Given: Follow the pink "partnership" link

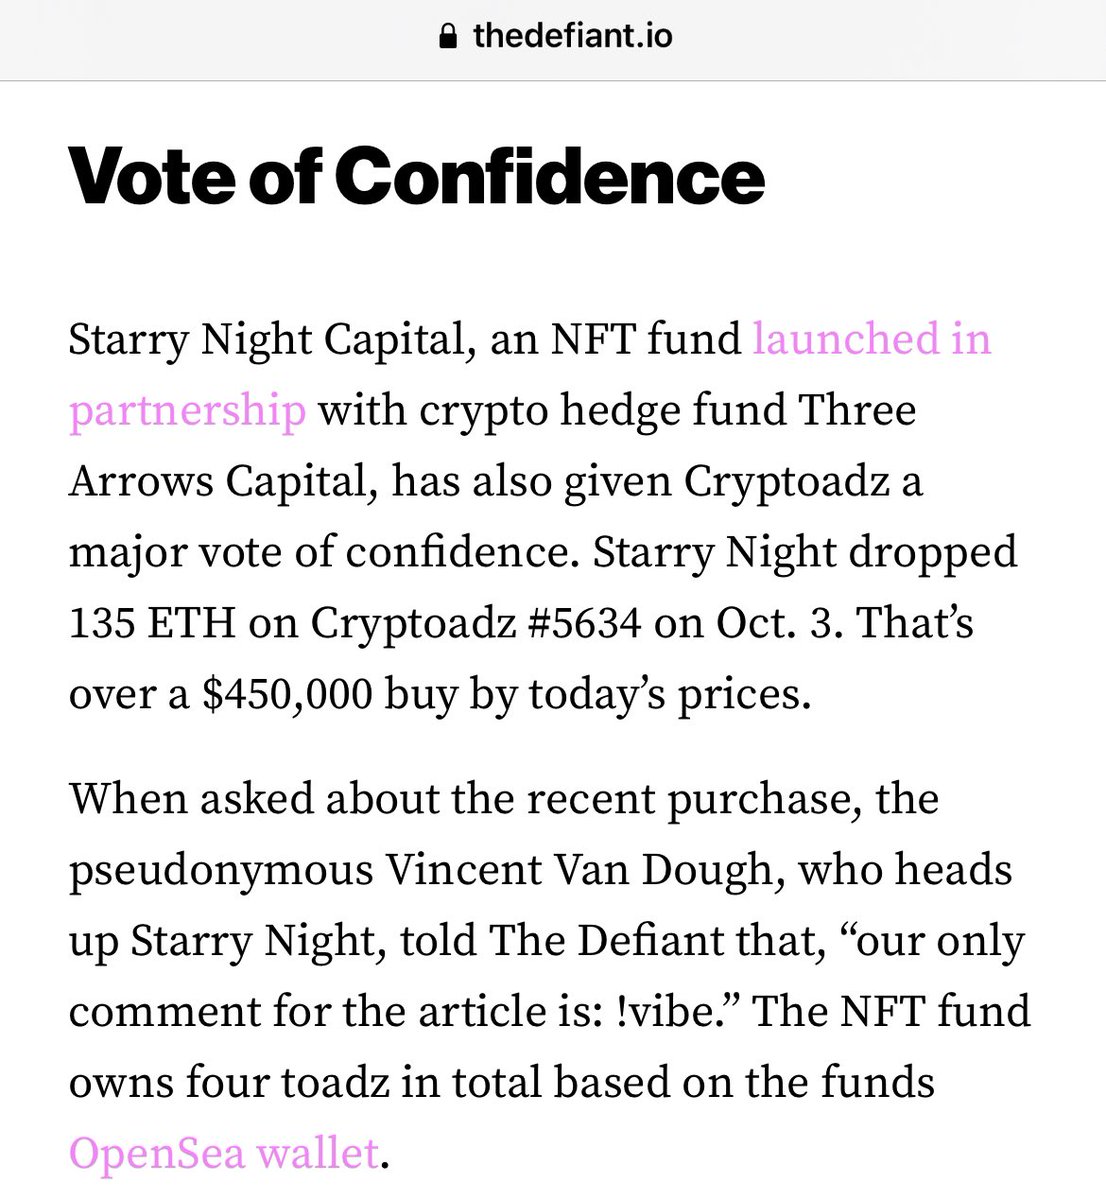Looking at the screenshot, I should (187, 412).
